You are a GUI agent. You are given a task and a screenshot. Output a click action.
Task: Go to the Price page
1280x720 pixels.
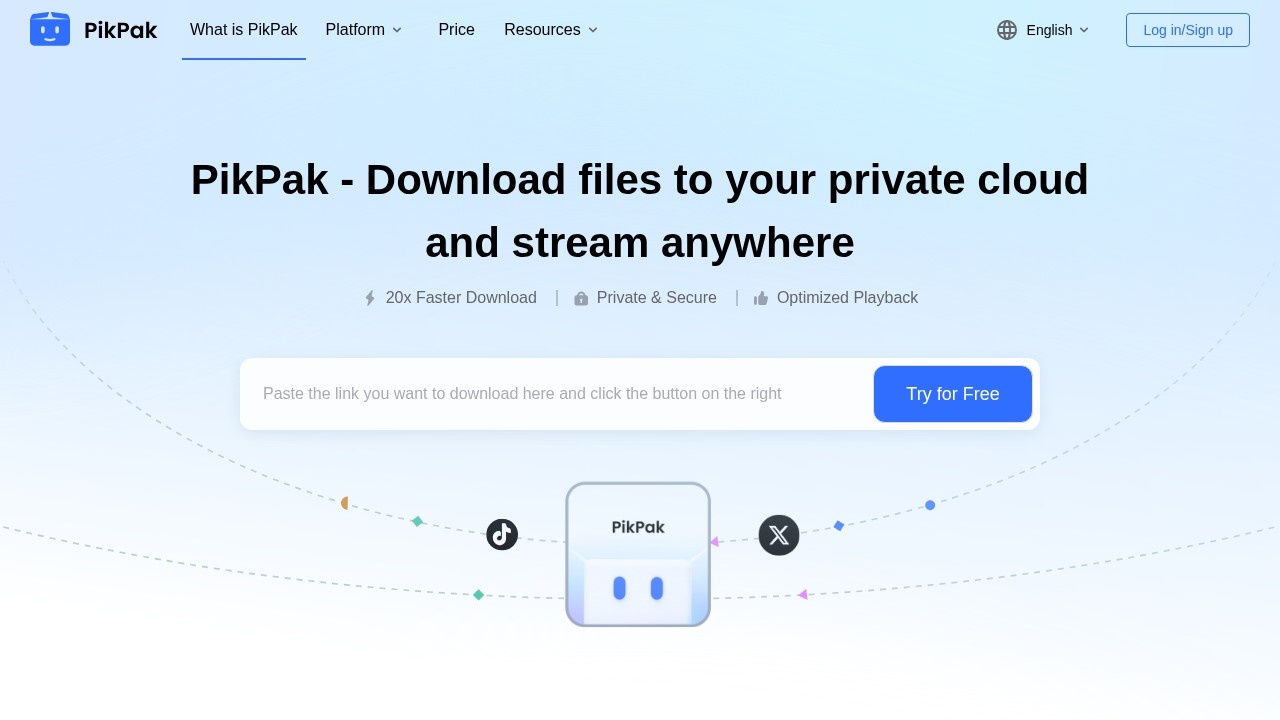click(456, 30)
